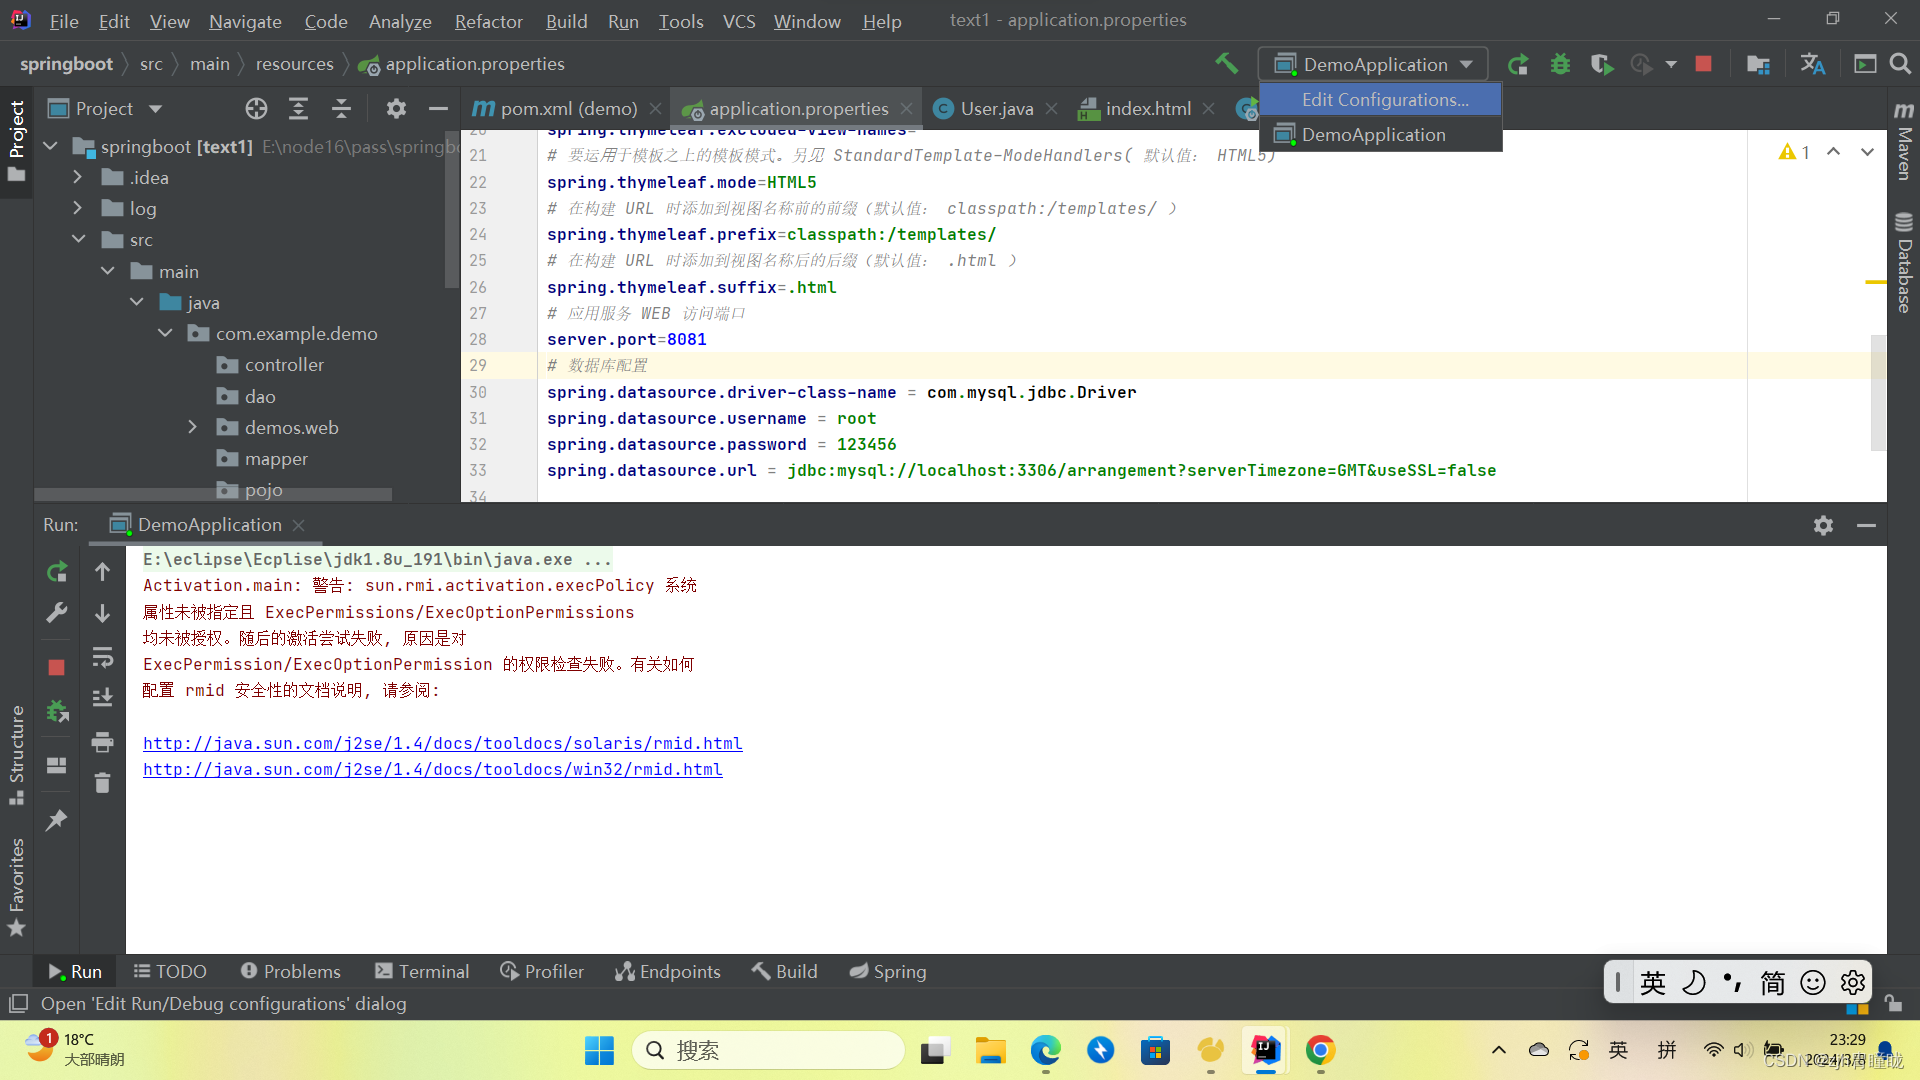This screenshot has height=1080, width=1920.
Task: Toggle soft-wrap in the Run console
Action: (102, 657)
